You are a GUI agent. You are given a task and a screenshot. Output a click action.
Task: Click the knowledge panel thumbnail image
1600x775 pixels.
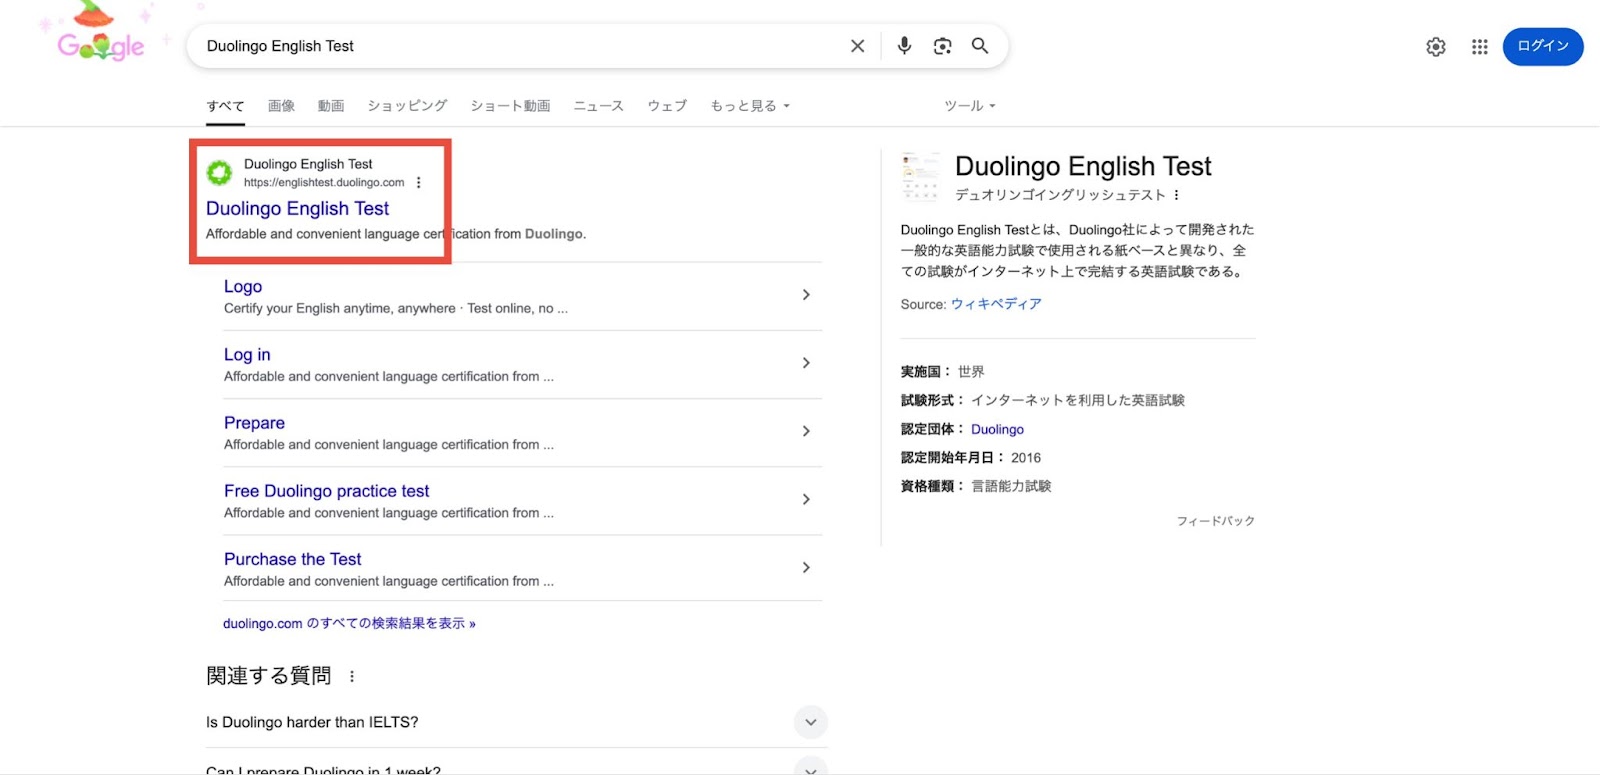point(920,176)
